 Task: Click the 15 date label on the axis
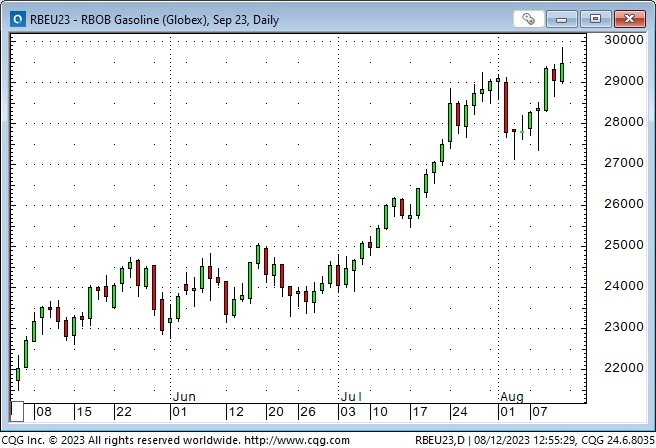pyautogui.click(x=84, y=412)
